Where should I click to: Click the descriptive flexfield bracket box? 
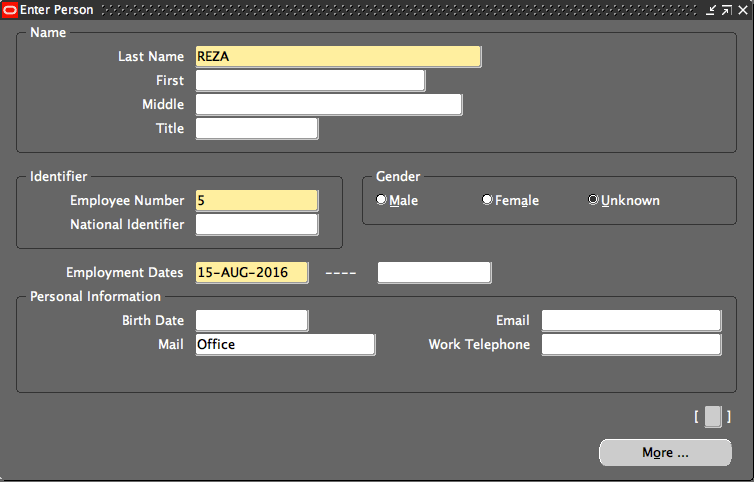712,416
